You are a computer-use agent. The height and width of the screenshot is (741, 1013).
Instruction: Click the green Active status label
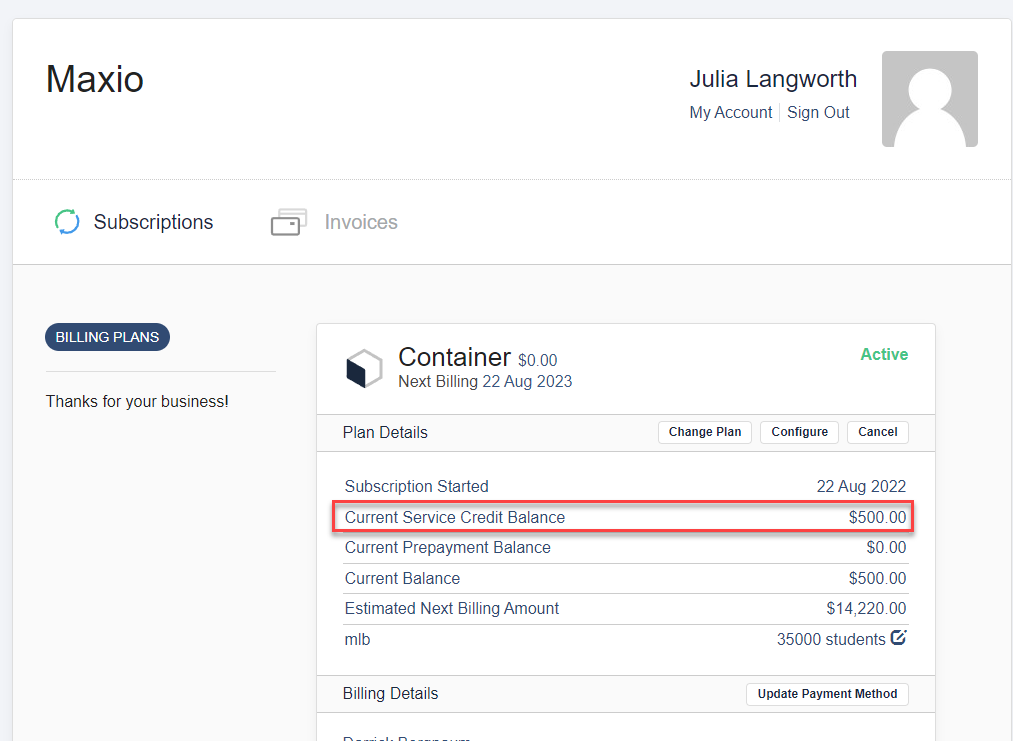884,355
